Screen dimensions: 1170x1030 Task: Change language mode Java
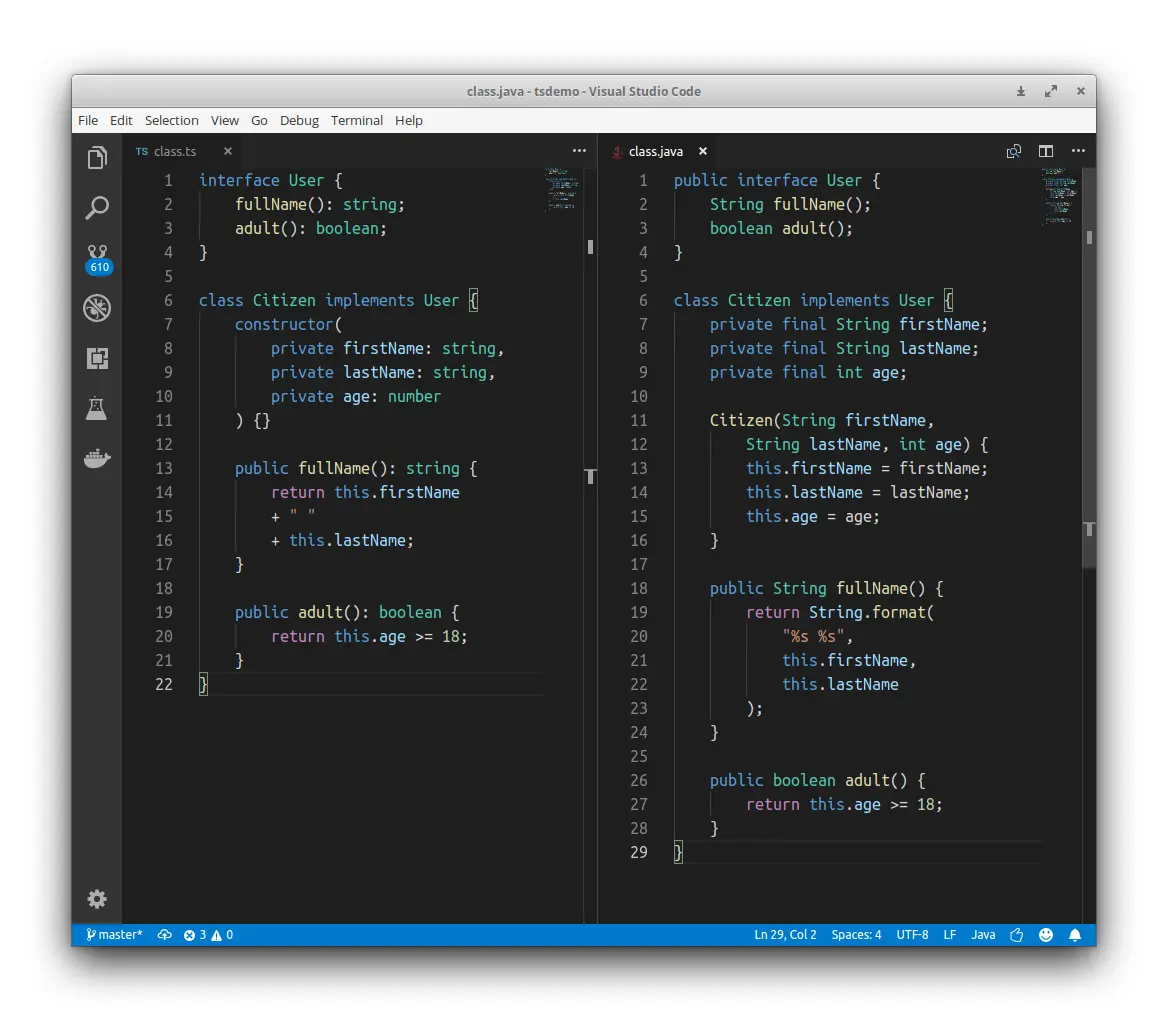[x=983, y=934]
